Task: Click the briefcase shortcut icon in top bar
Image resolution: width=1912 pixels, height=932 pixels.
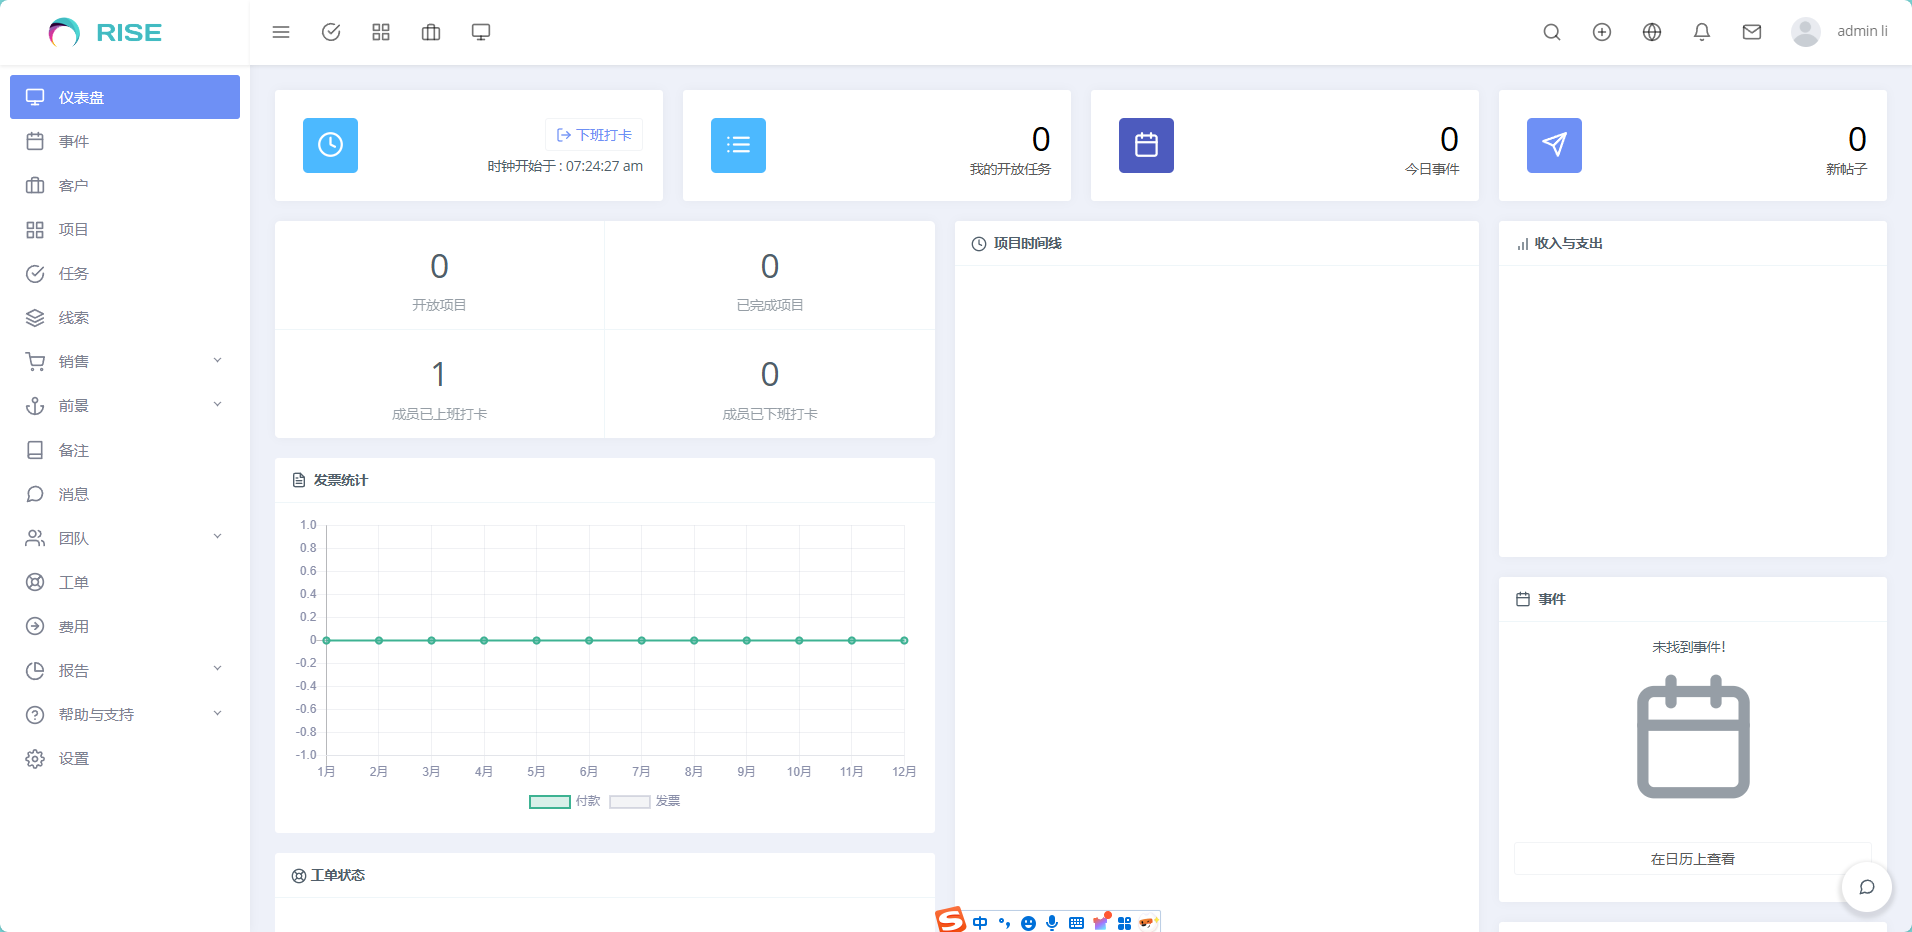Action: tap(431, 32)
